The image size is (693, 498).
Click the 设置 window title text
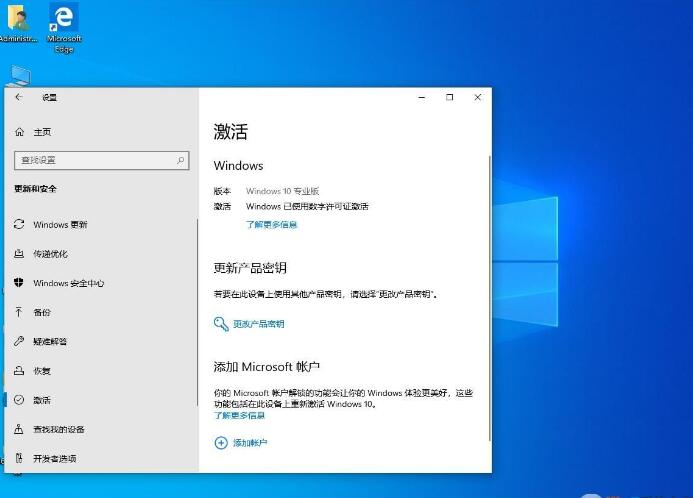[50, 97]
